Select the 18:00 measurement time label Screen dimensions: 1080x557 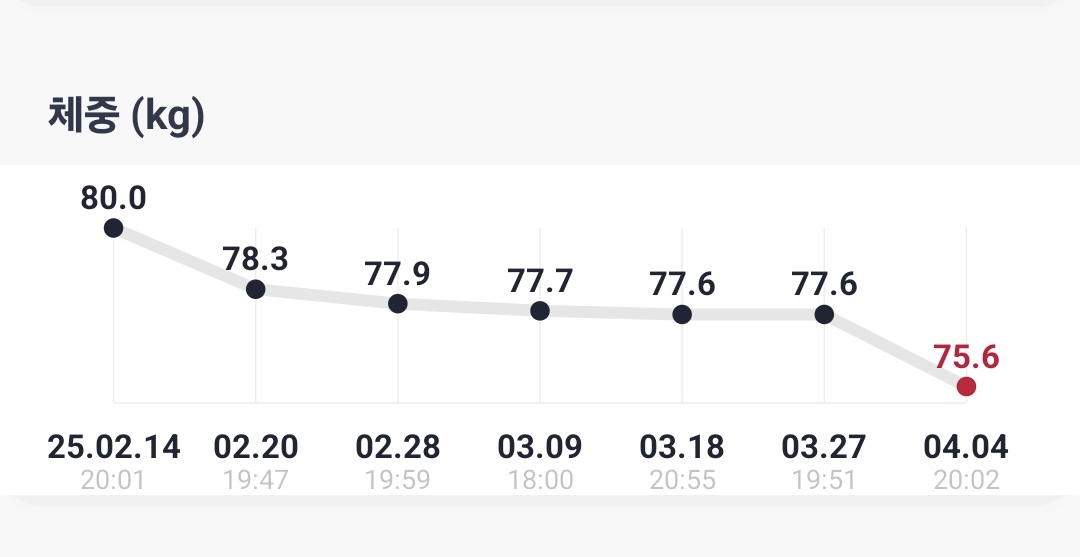tap(540, 481)
